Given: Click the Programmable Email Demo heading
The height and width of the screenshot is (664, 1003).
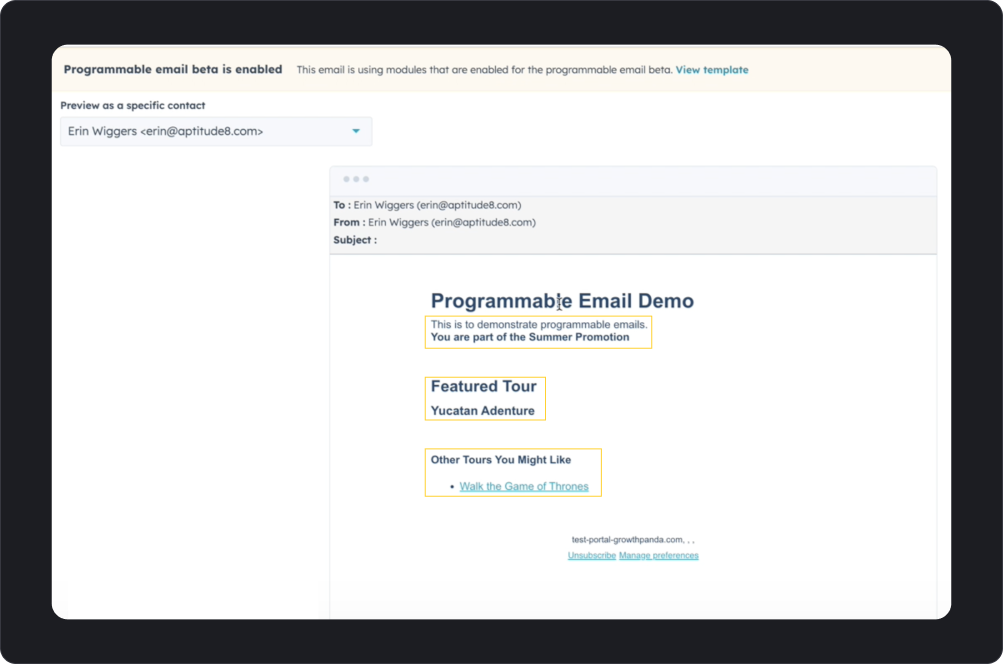Looking at the screenshot, I should (561, 300).
